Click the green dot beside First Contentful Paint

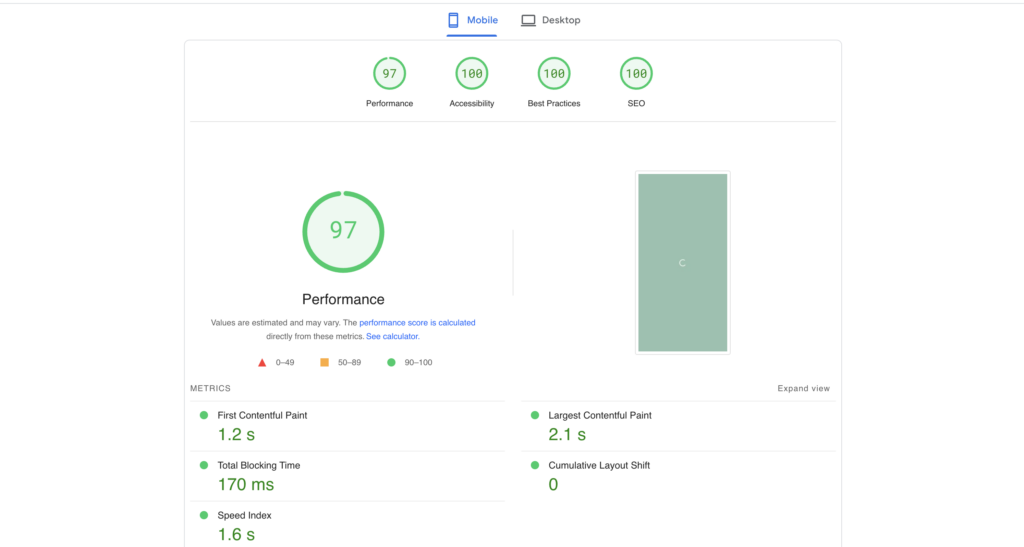(204, 415)
